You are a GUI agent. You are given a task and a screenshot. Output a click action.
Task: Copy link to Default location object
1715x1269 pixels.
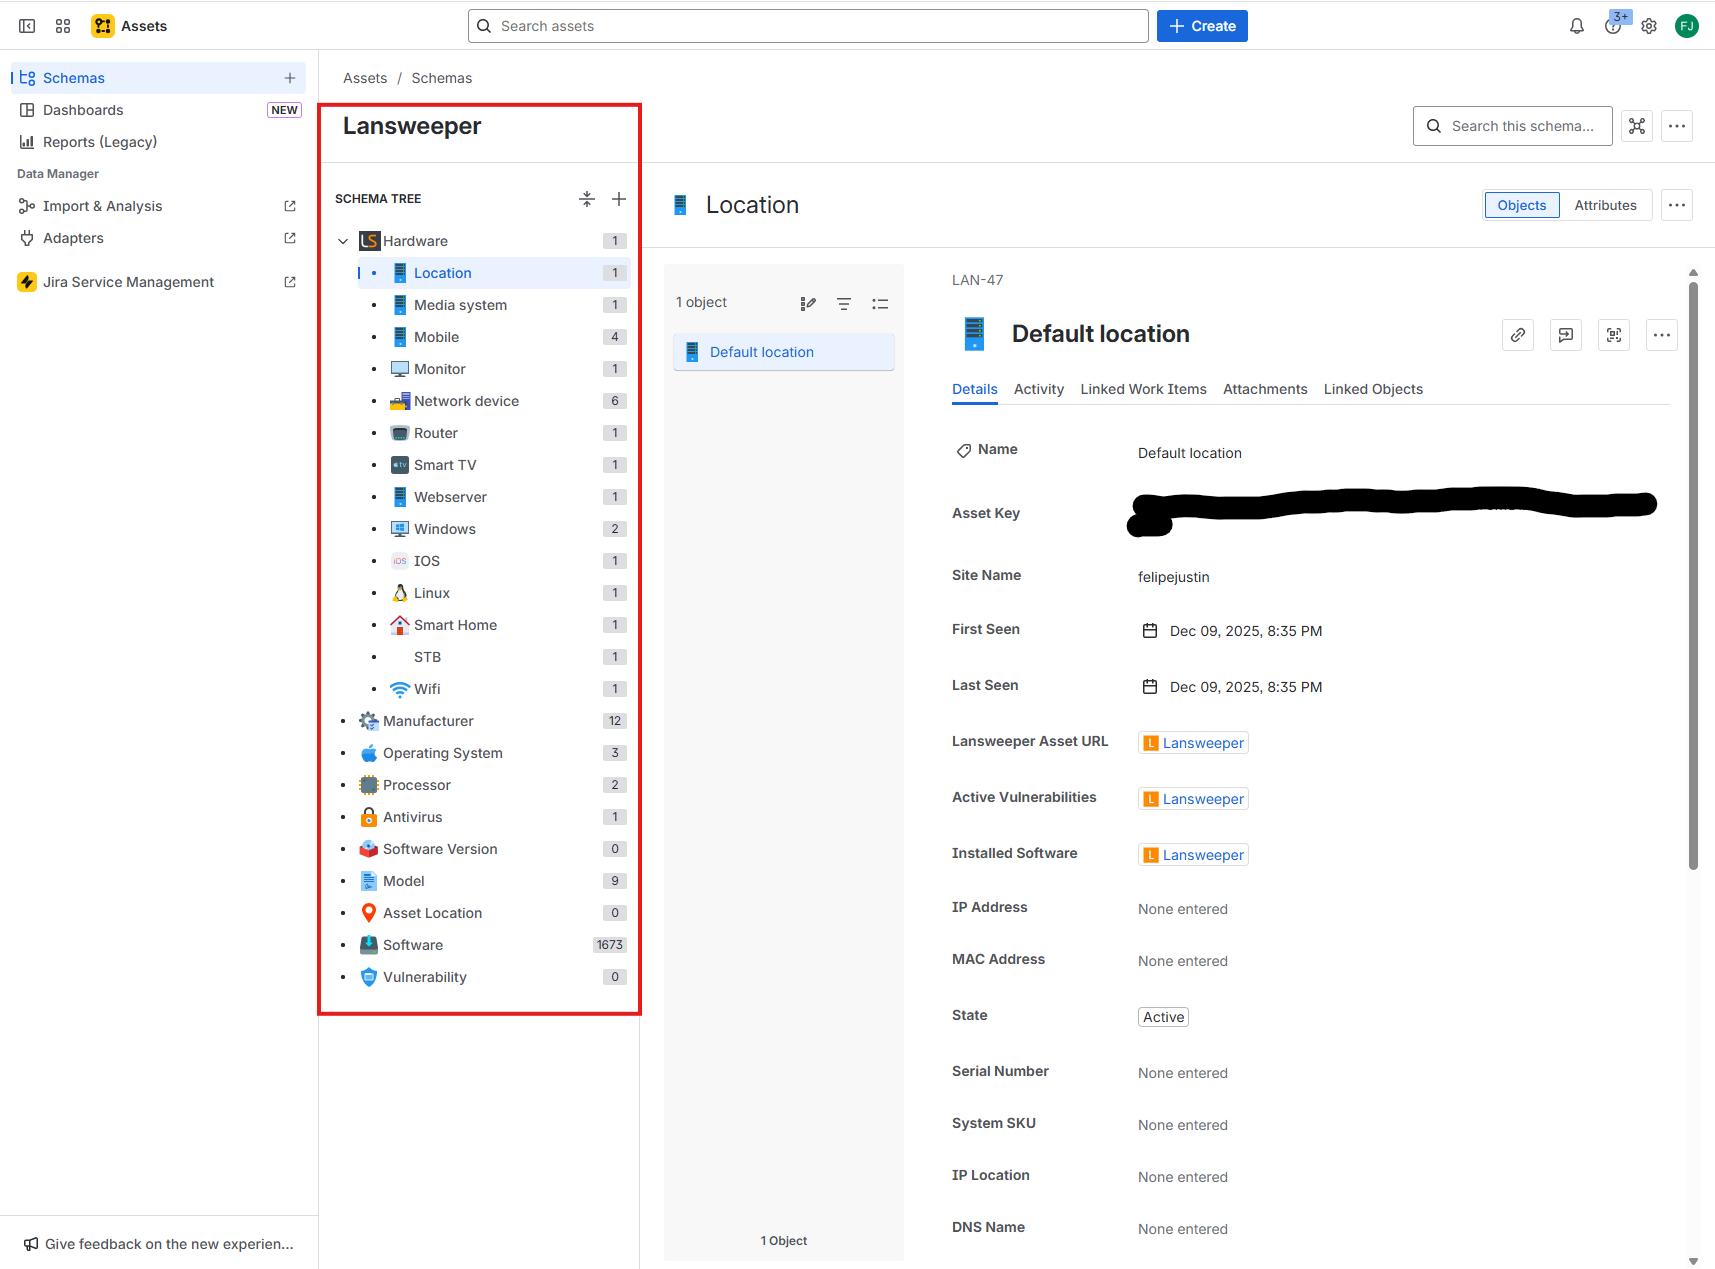click(x=1518, y=335)
